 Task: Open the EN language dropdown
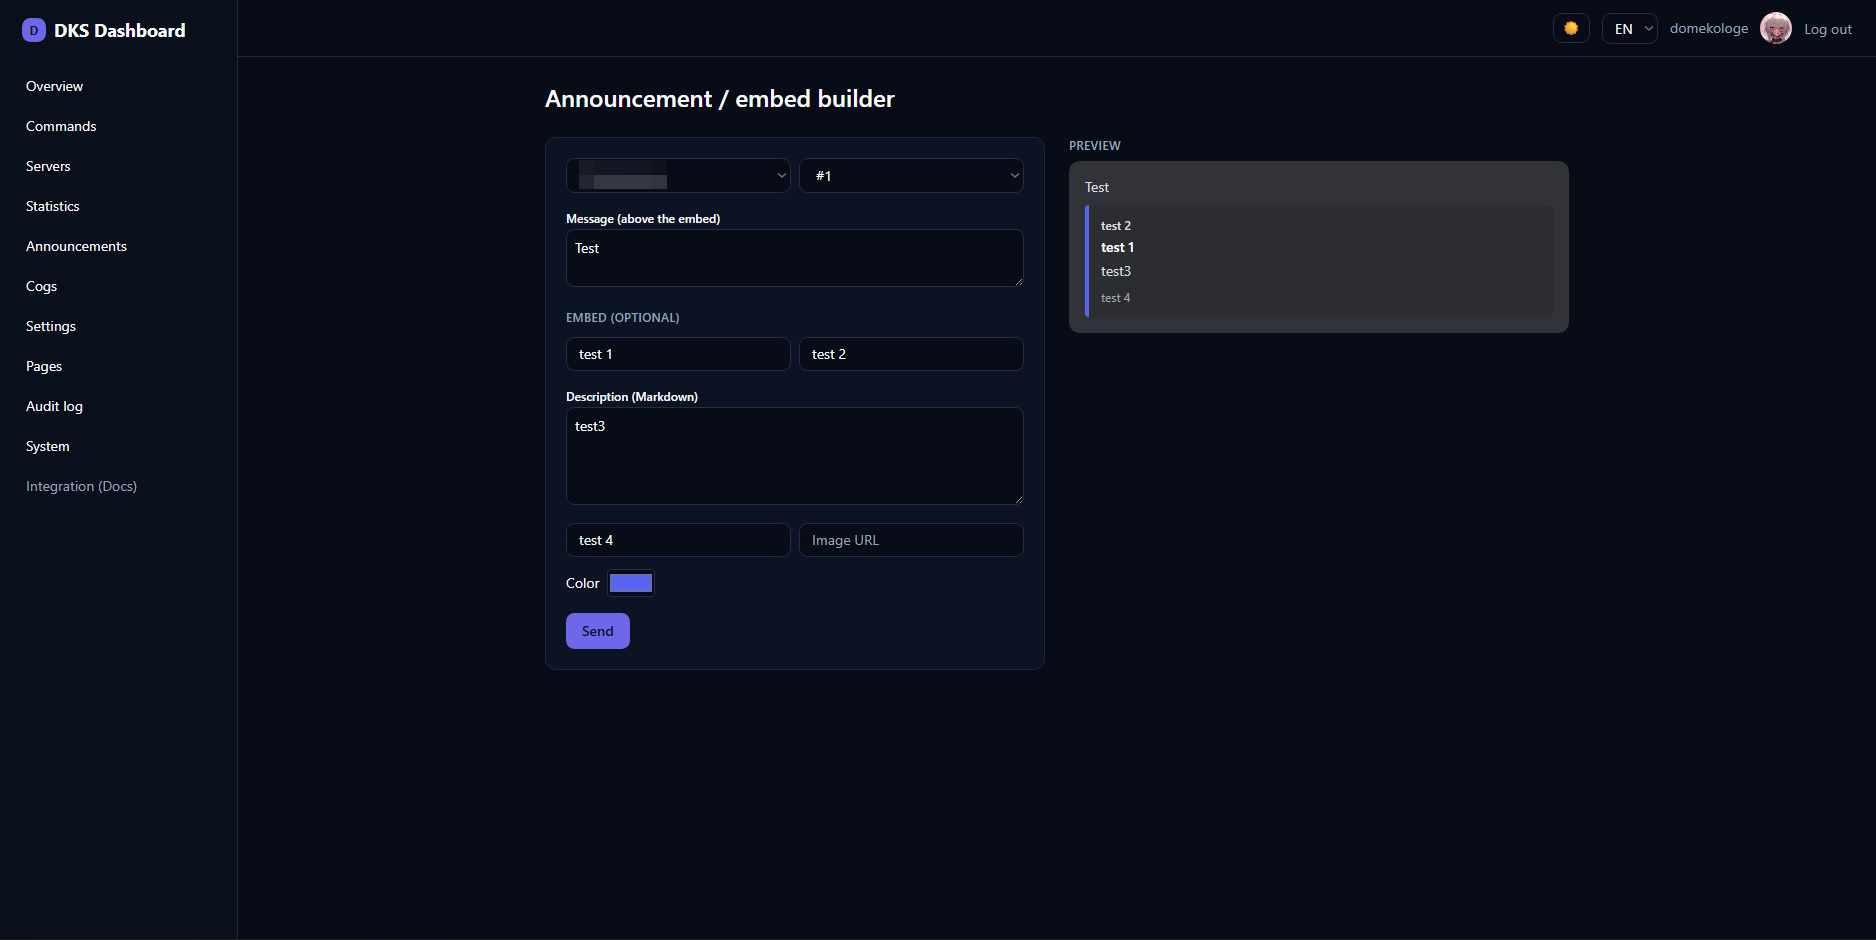(x=1630, y=29)
